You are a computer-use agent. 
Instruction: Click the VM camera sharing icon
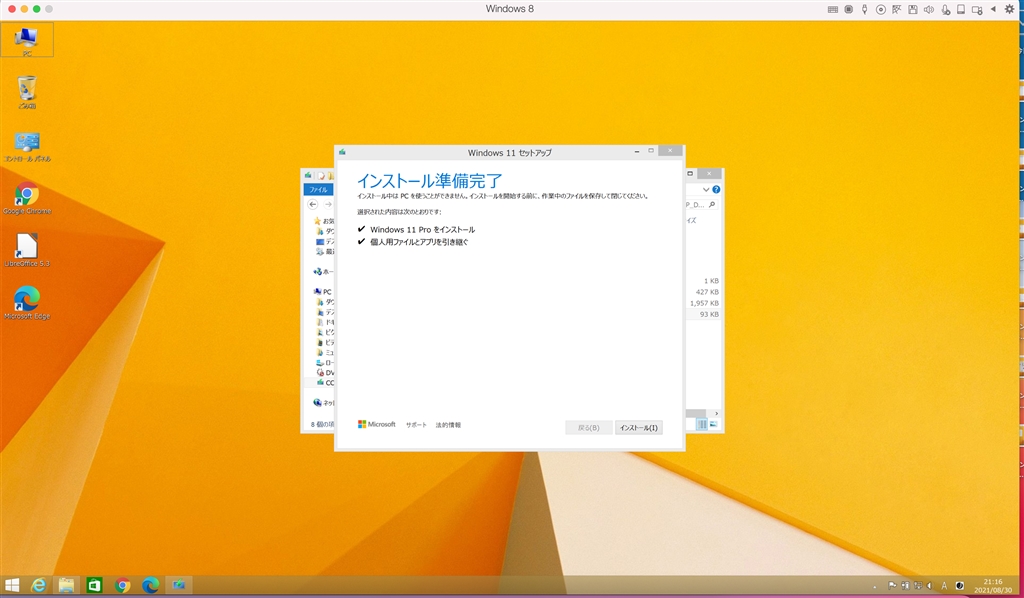(x=978, y=9)
